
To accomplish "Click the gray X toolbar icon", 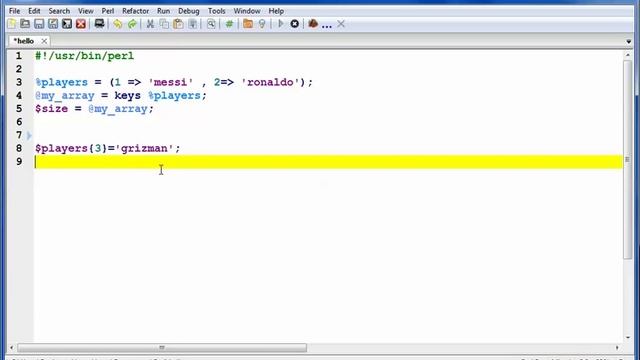I will pos(341,24).
